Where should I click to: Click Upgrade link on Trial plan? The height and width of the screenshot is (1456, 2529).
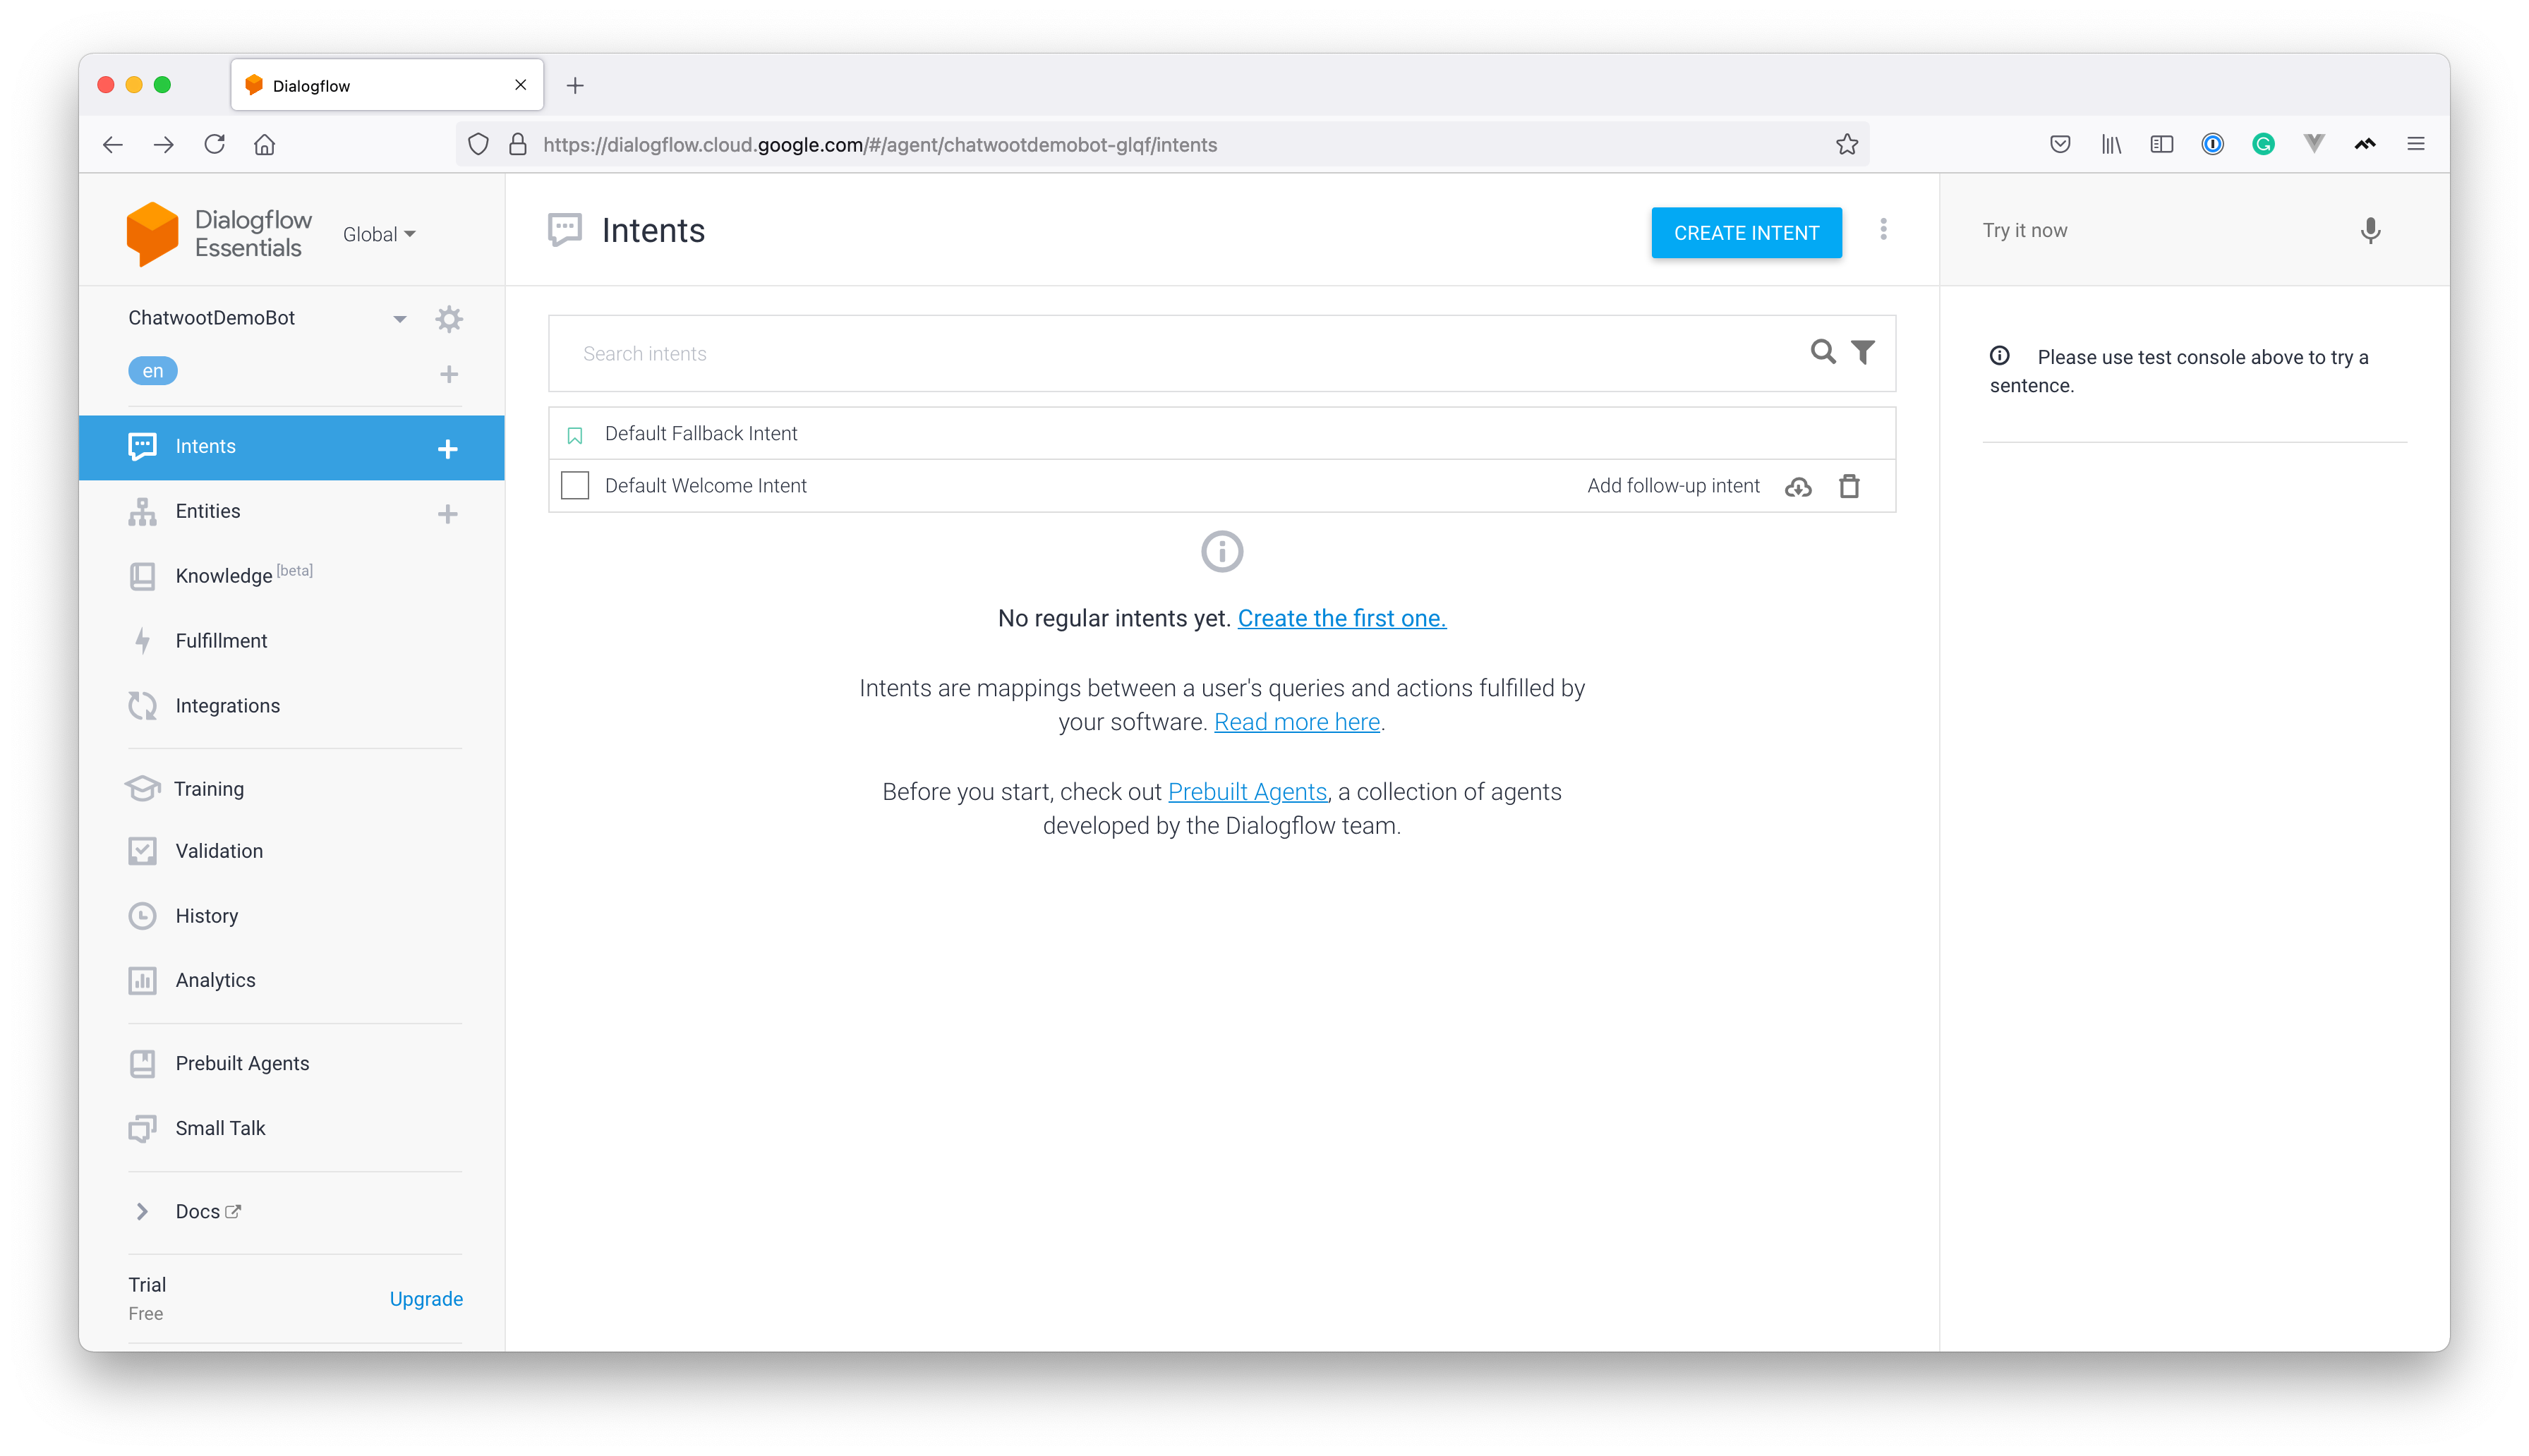click(425, 1298)
